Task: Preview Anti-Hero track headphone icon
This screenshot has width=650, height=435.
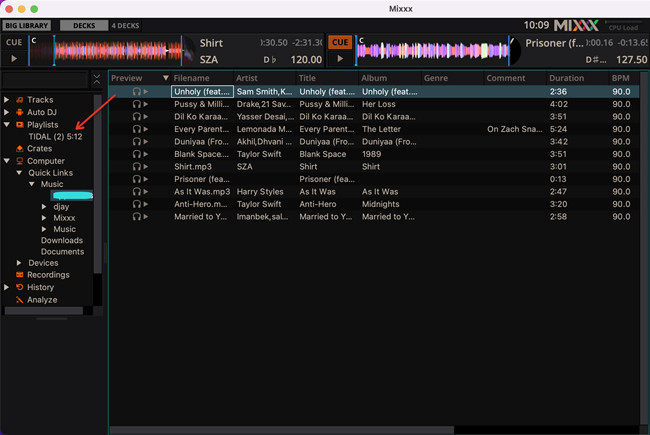Action: [x=136, y=204]
